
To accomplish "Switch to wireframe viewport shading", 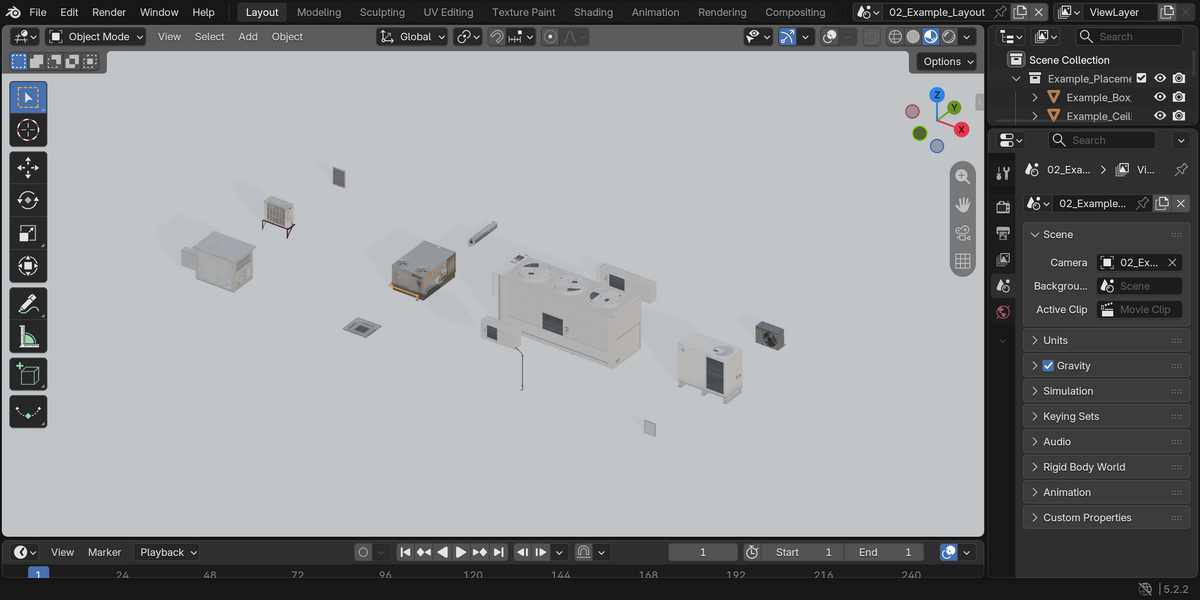I will pyautogui.click(x=895, y=36).
